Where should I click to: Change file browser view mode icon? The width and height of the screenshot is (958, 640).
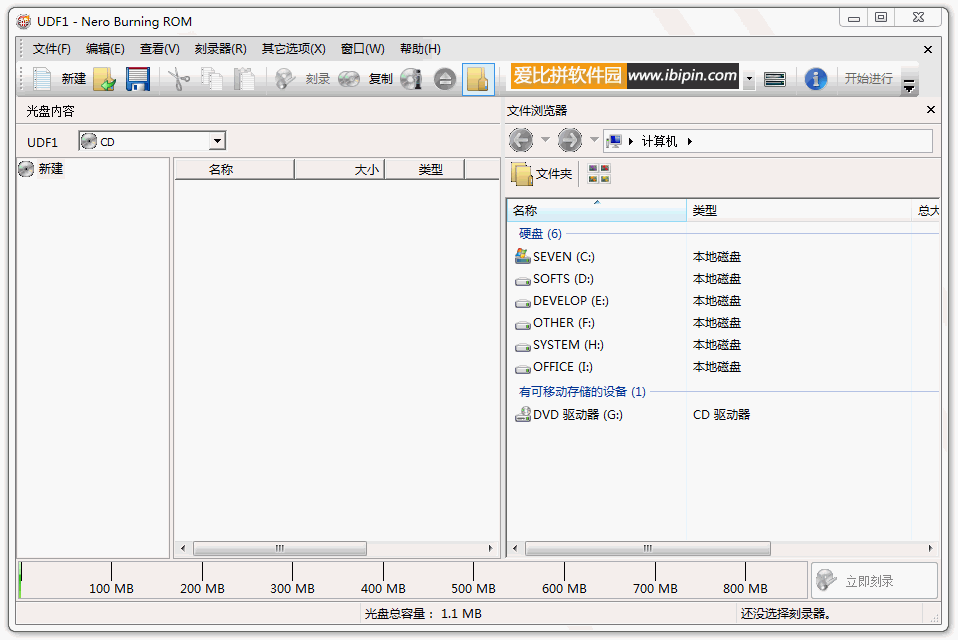[599, 174]
